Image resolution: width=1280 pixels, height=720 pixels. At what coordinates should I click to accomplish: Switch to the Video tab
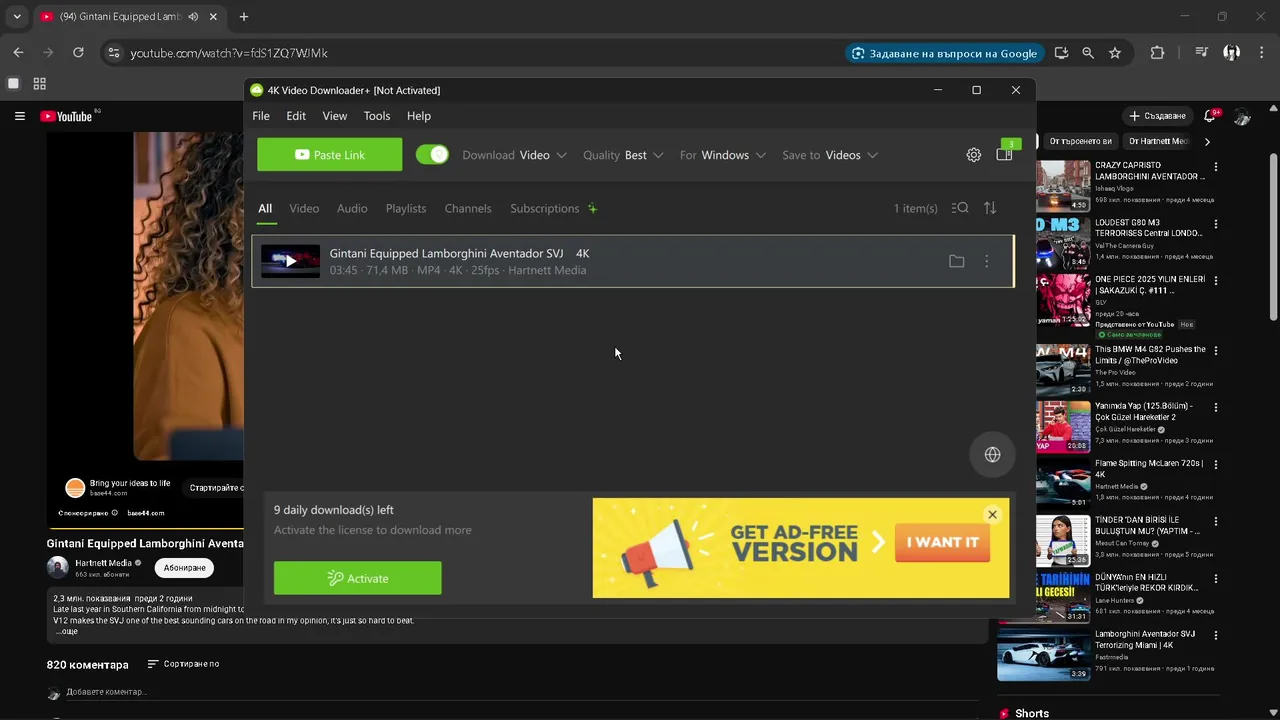point(304,208)
